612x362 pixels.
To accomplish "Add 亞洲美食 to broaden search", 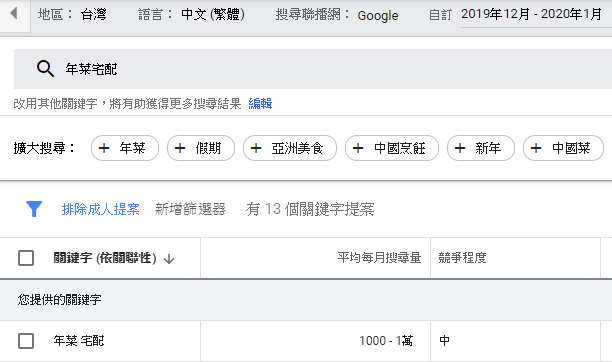I will (x=290, y=148).
